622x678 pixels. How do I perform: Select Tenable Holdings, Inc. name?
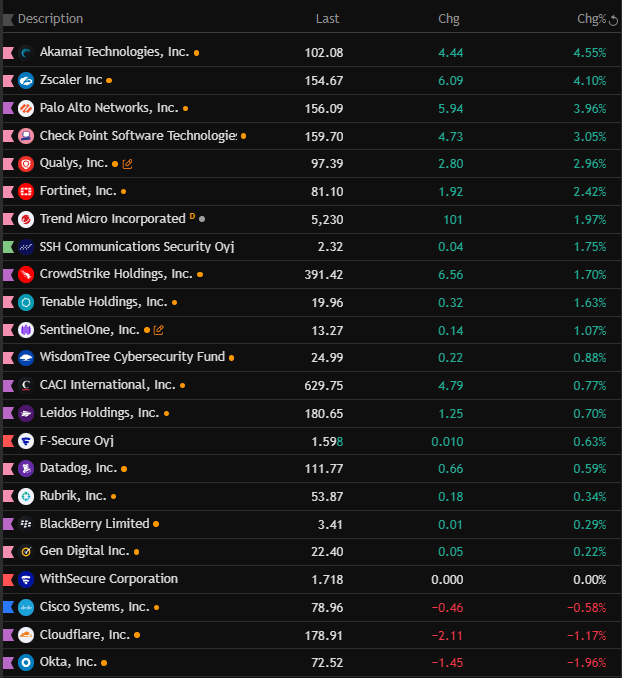coord(103,302)
